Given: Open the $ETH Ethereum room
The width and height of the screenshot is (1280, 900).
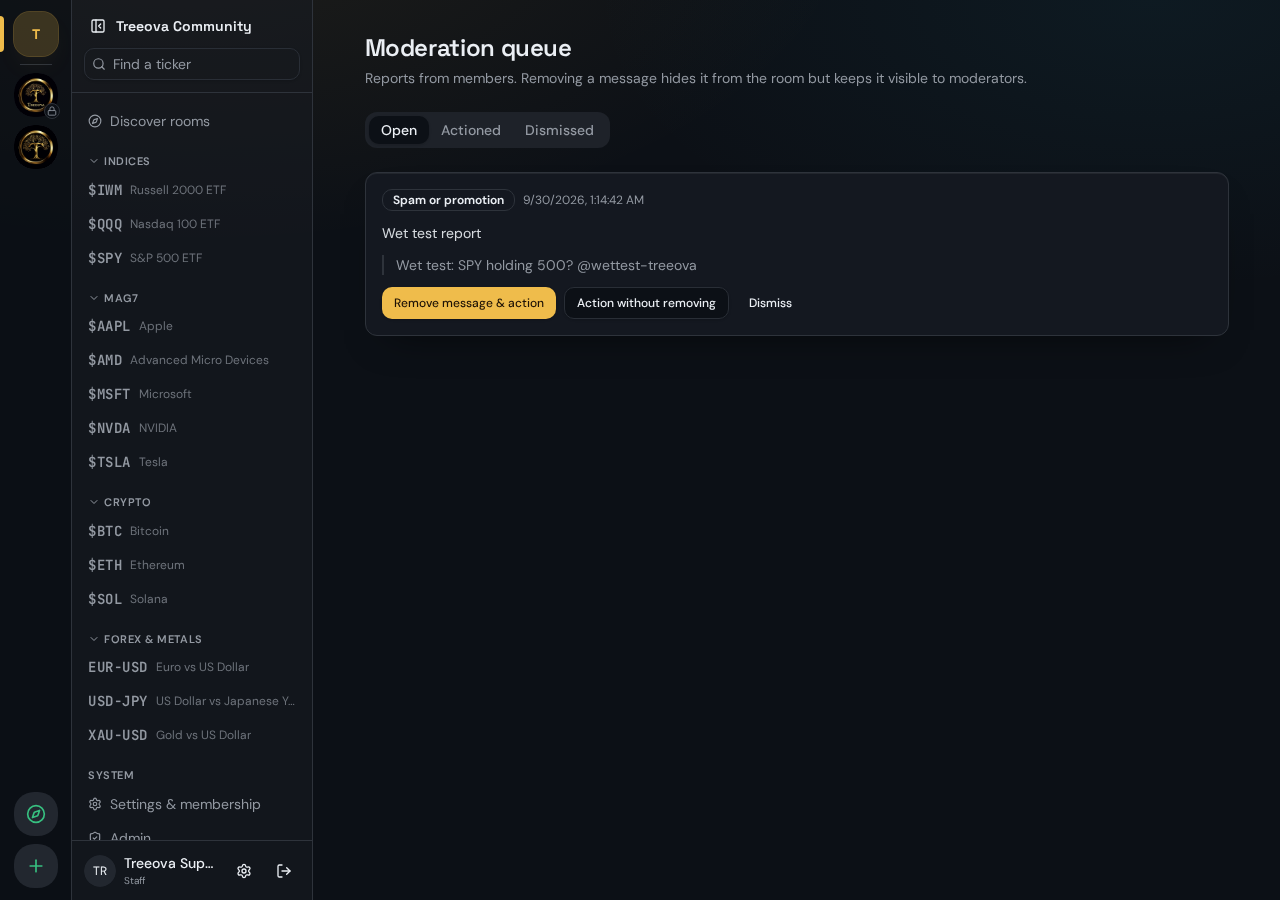Looking at the screenshot, I should pyautogui.click(x=192, y=565).
